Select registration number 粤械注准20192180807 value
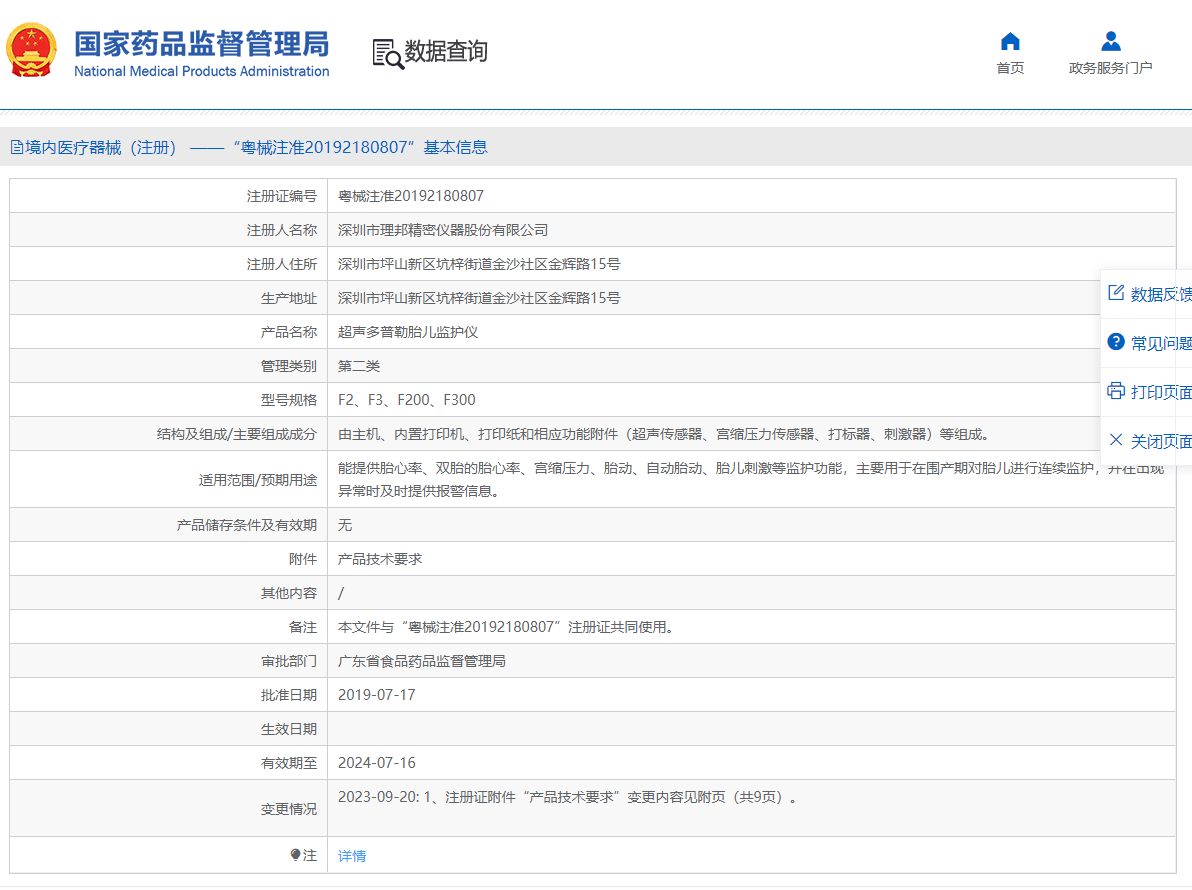 coord(411,196)
